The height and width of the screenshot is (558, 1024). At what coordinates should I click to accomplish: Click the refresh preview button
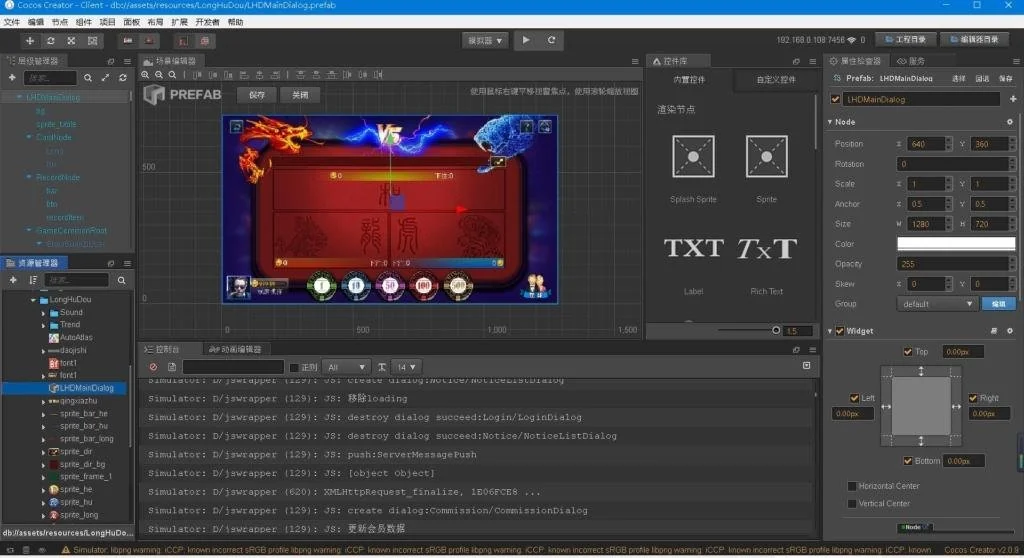[x=552, y=41]
